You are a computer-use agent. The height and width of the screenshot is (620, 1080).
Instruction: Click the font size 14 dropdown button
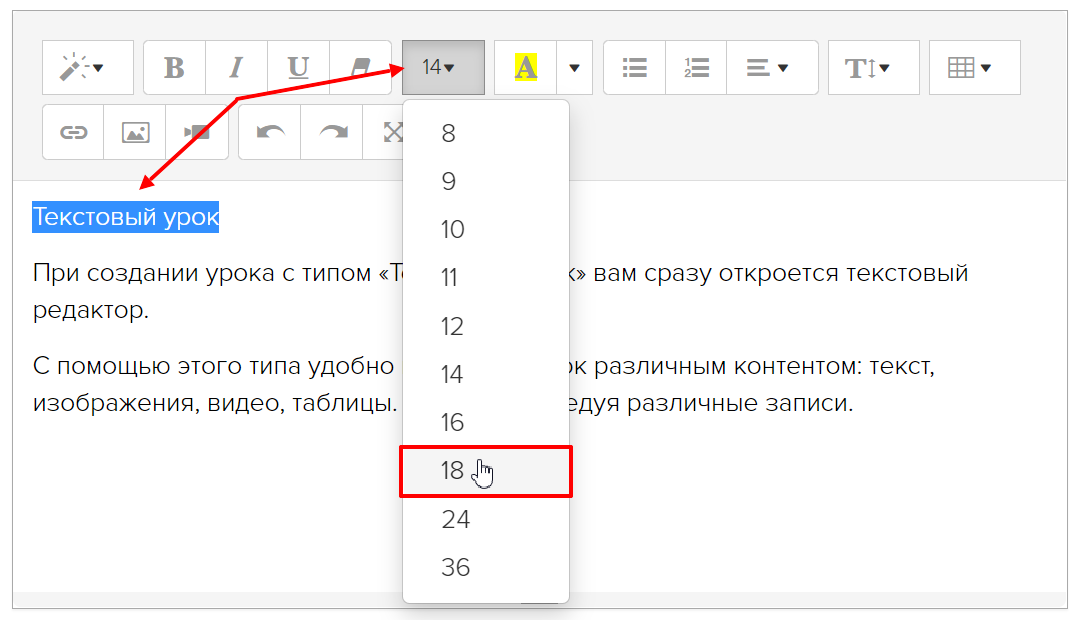pyautogui.click(x=443, y=68)
